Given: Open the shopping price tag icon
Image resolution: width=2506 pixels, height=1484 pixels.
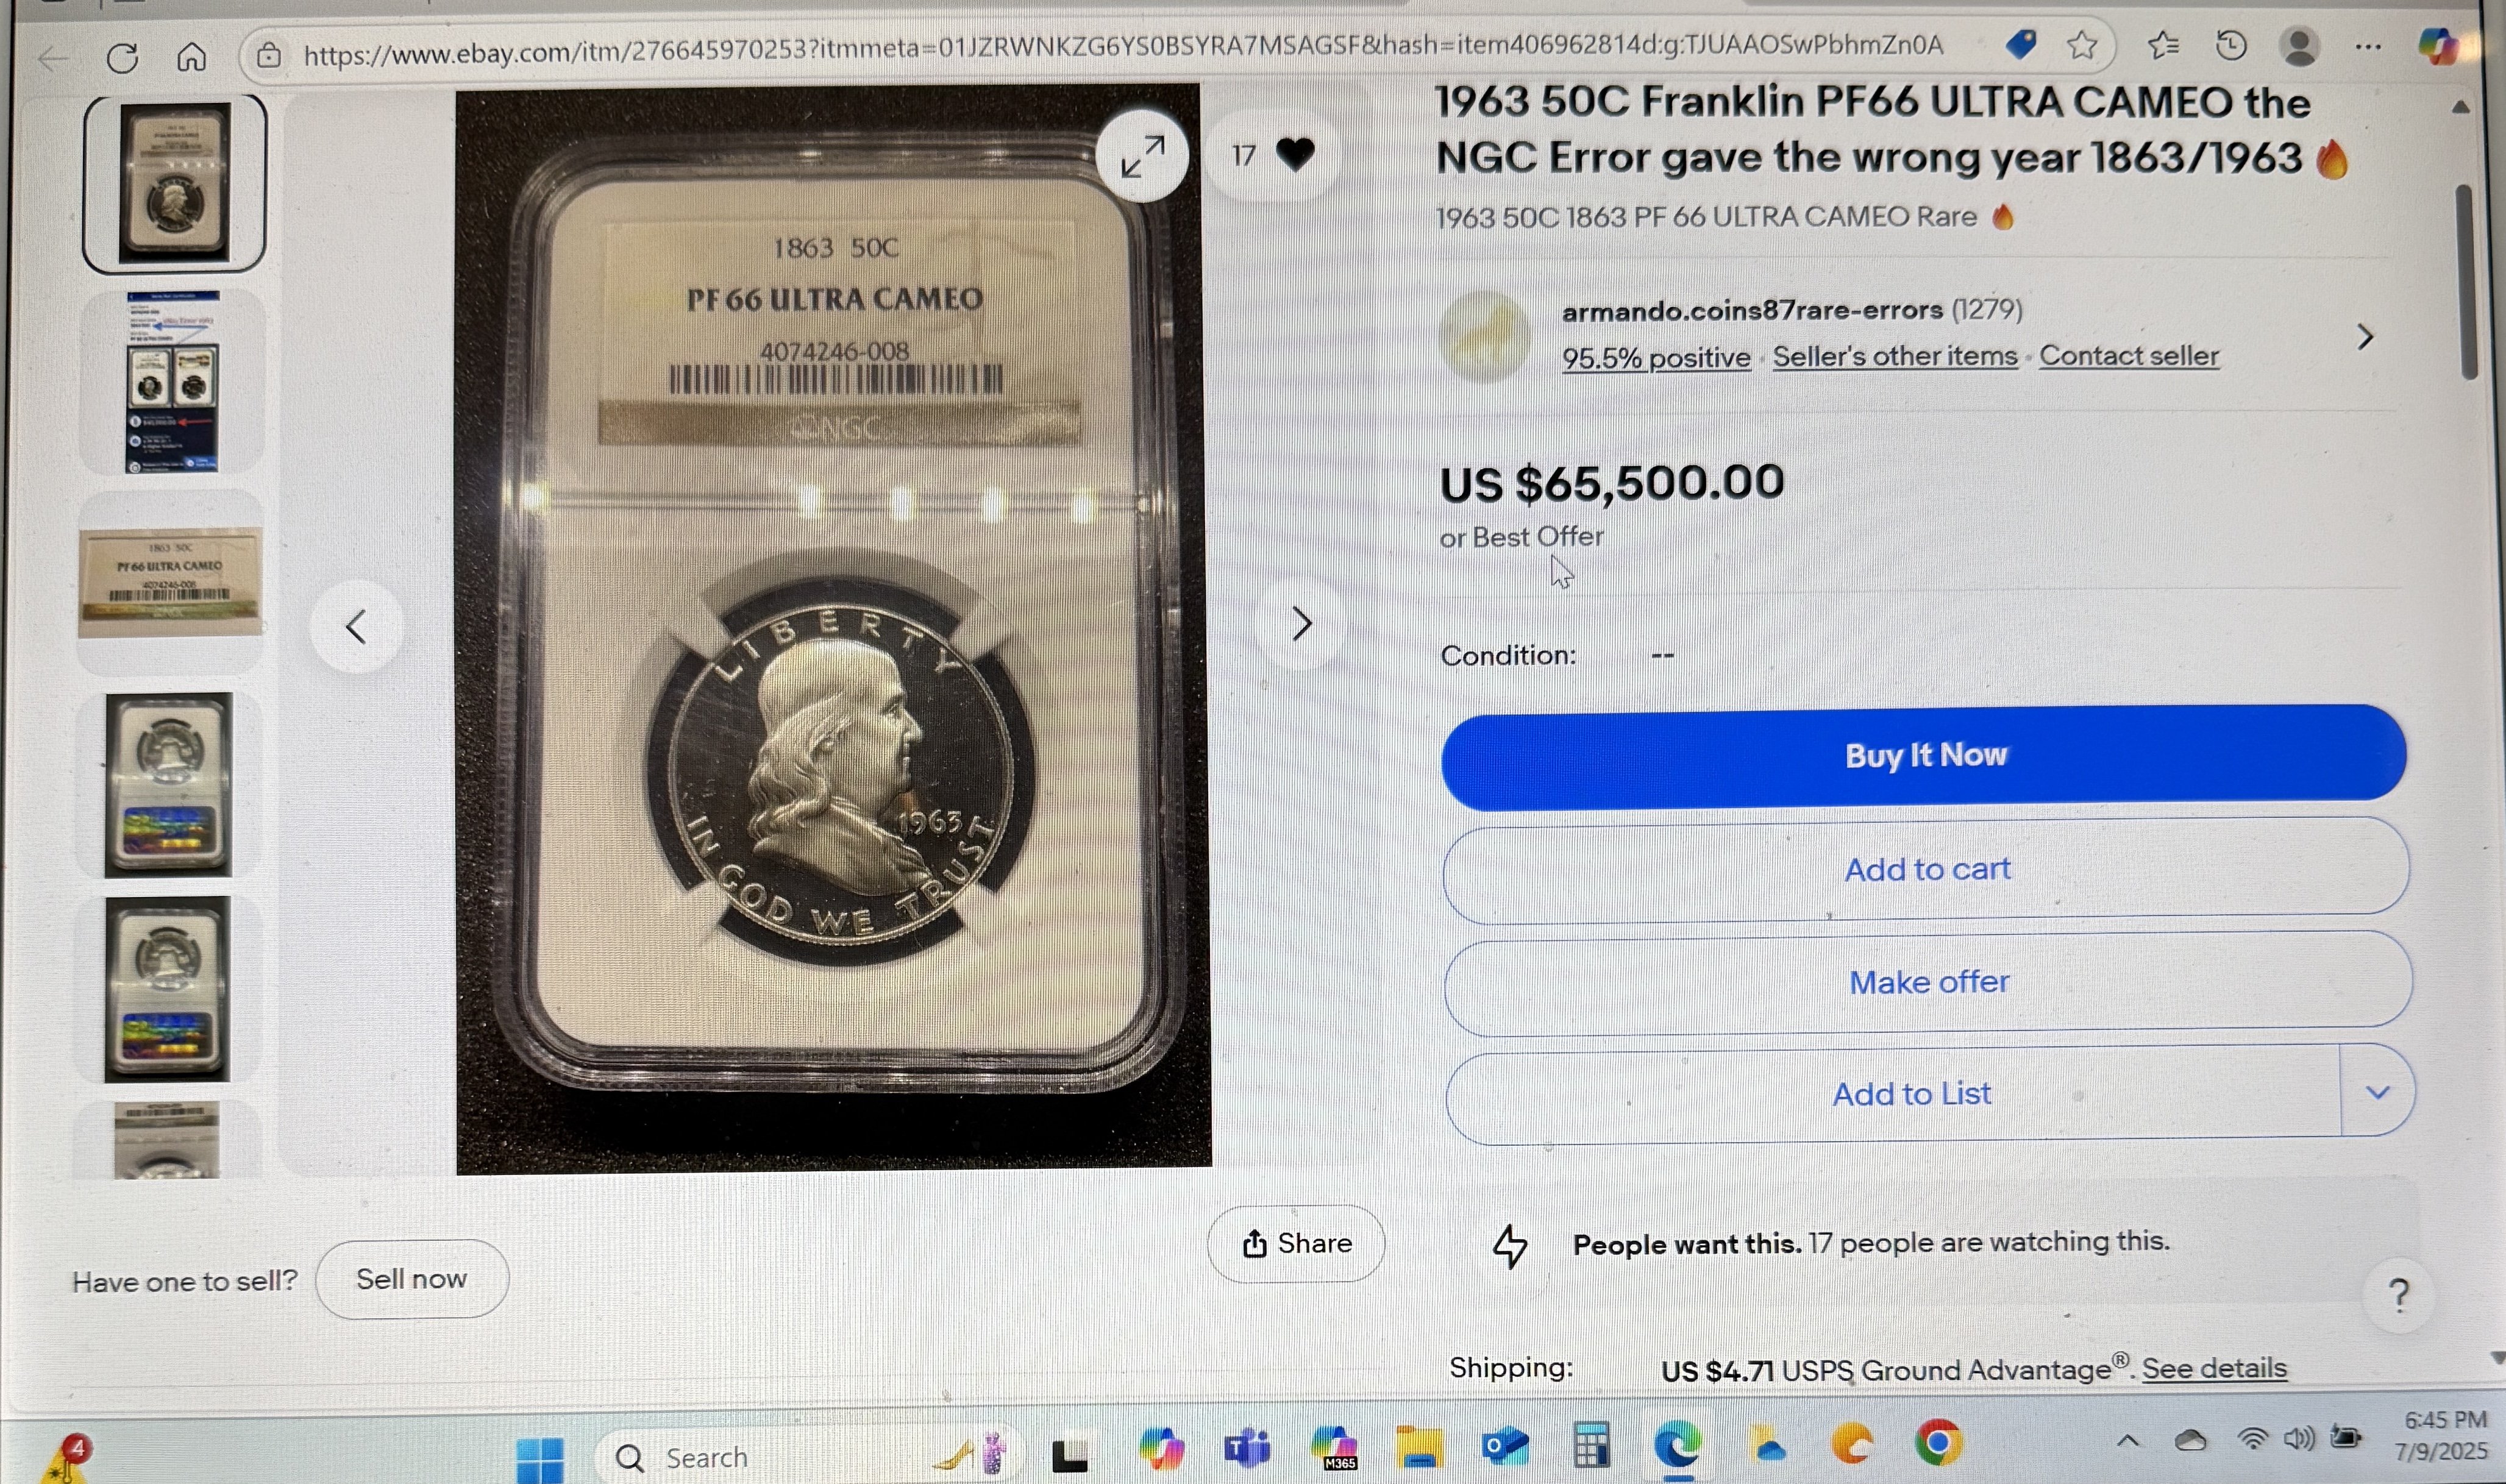Looking at the screenshot, I should coord(2020,44).
